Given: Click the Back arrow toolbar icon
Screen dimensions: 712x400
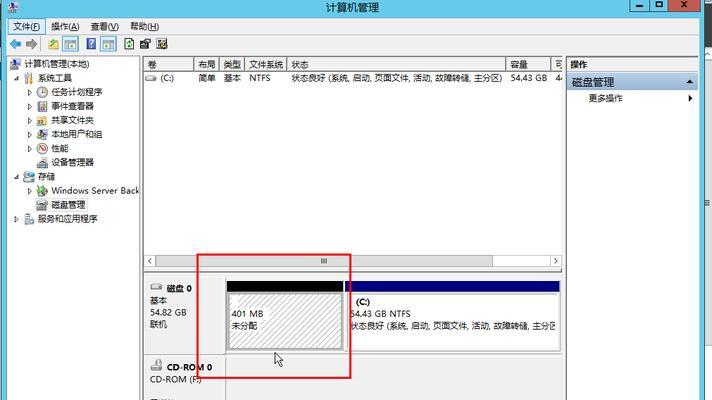Looking at the screenshot, I should coord(15,44).
